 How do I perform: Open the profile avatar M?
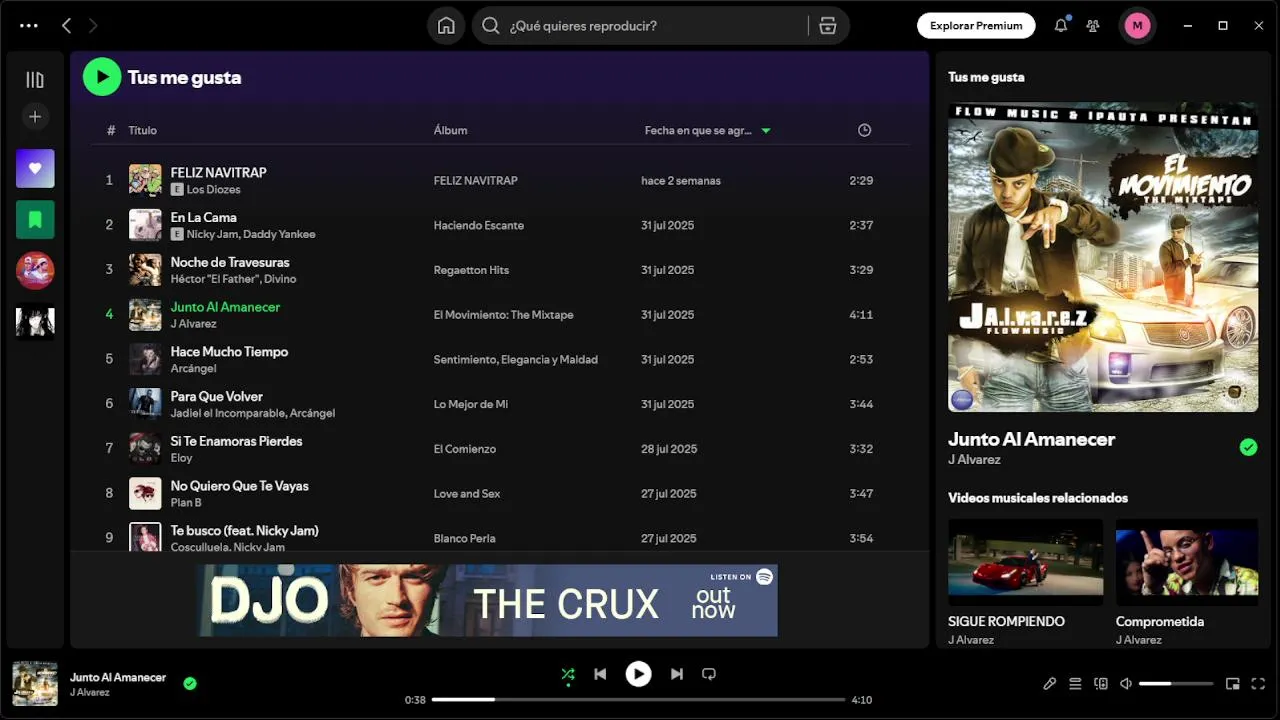[1137, 26]
